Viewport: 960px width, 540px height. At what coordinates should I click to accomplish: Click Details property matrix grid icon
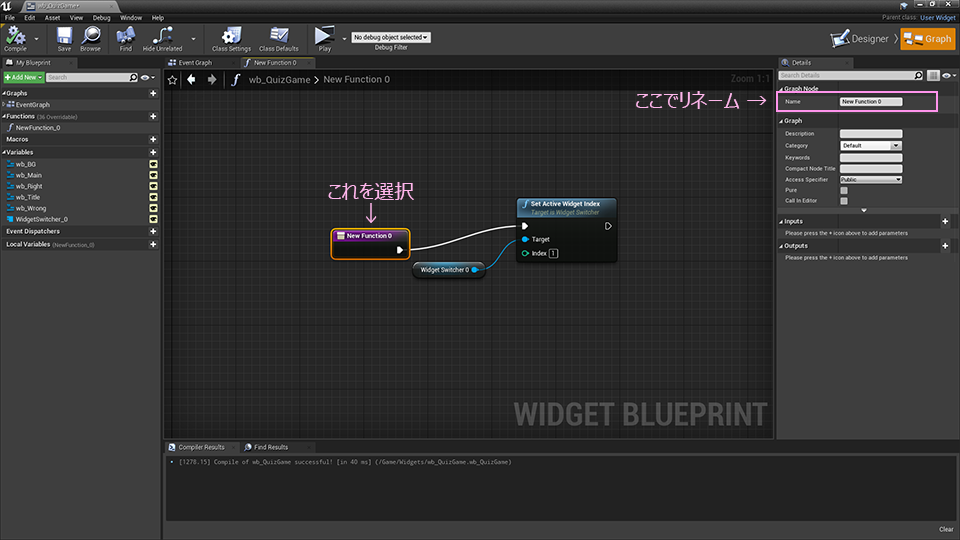933,75
